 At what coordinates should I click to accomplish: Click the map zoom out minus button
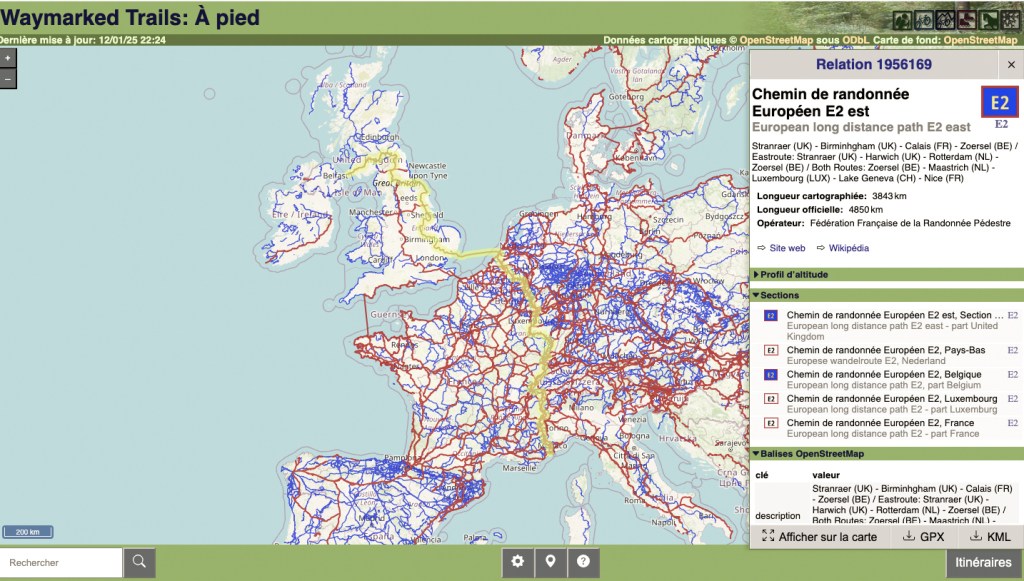point(8,78)
